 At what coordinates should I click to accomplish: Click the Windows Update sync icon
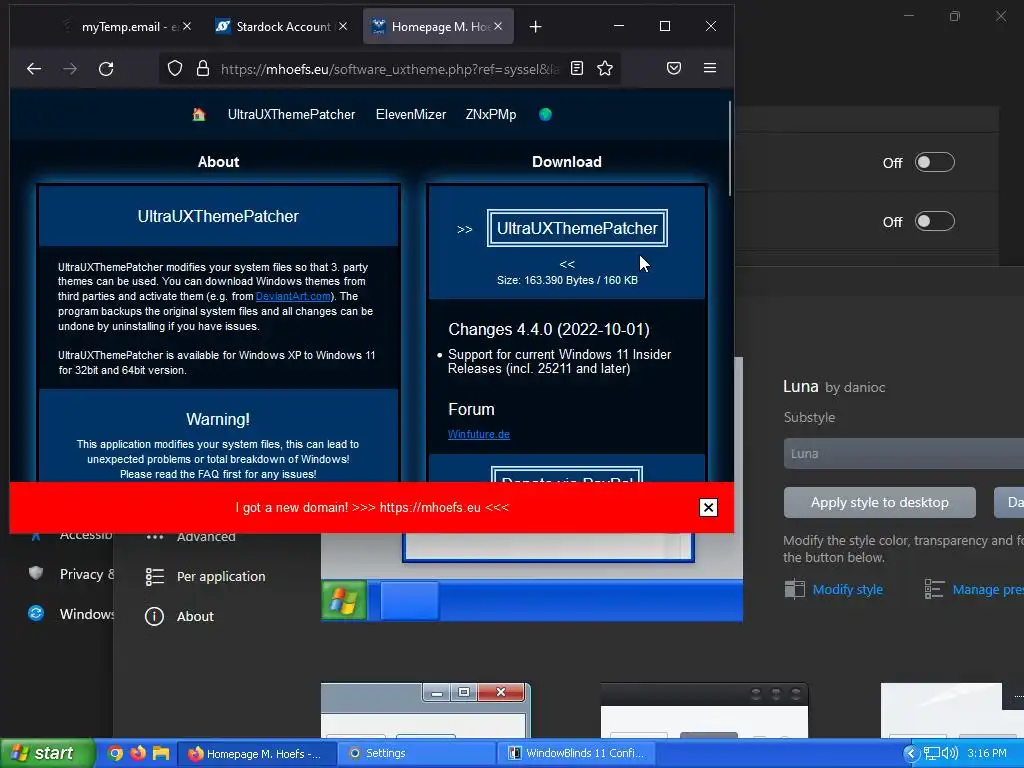36,613
